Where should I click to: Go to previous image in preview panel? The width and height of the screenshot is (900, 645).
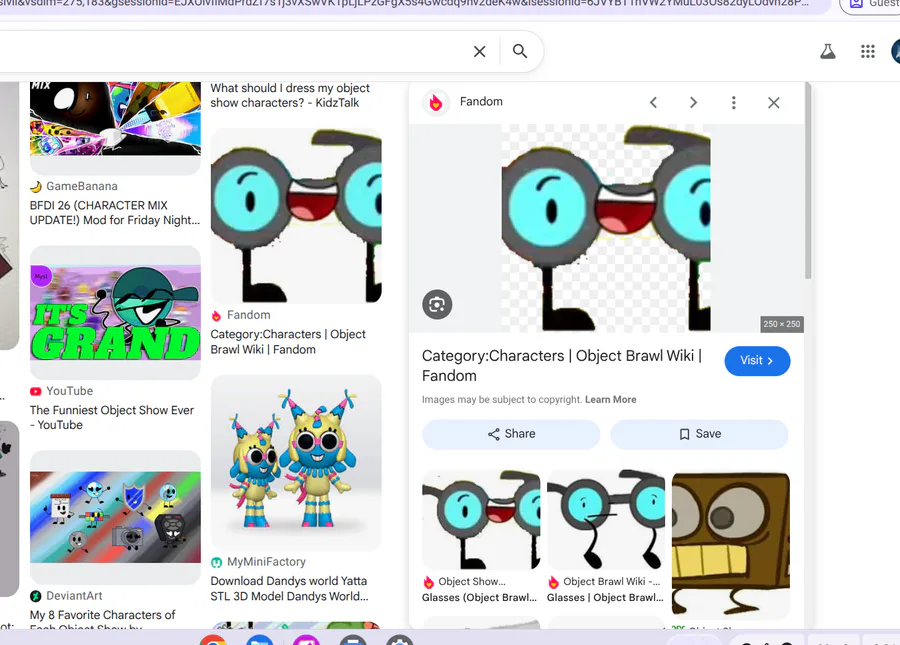tap(653, 103)
